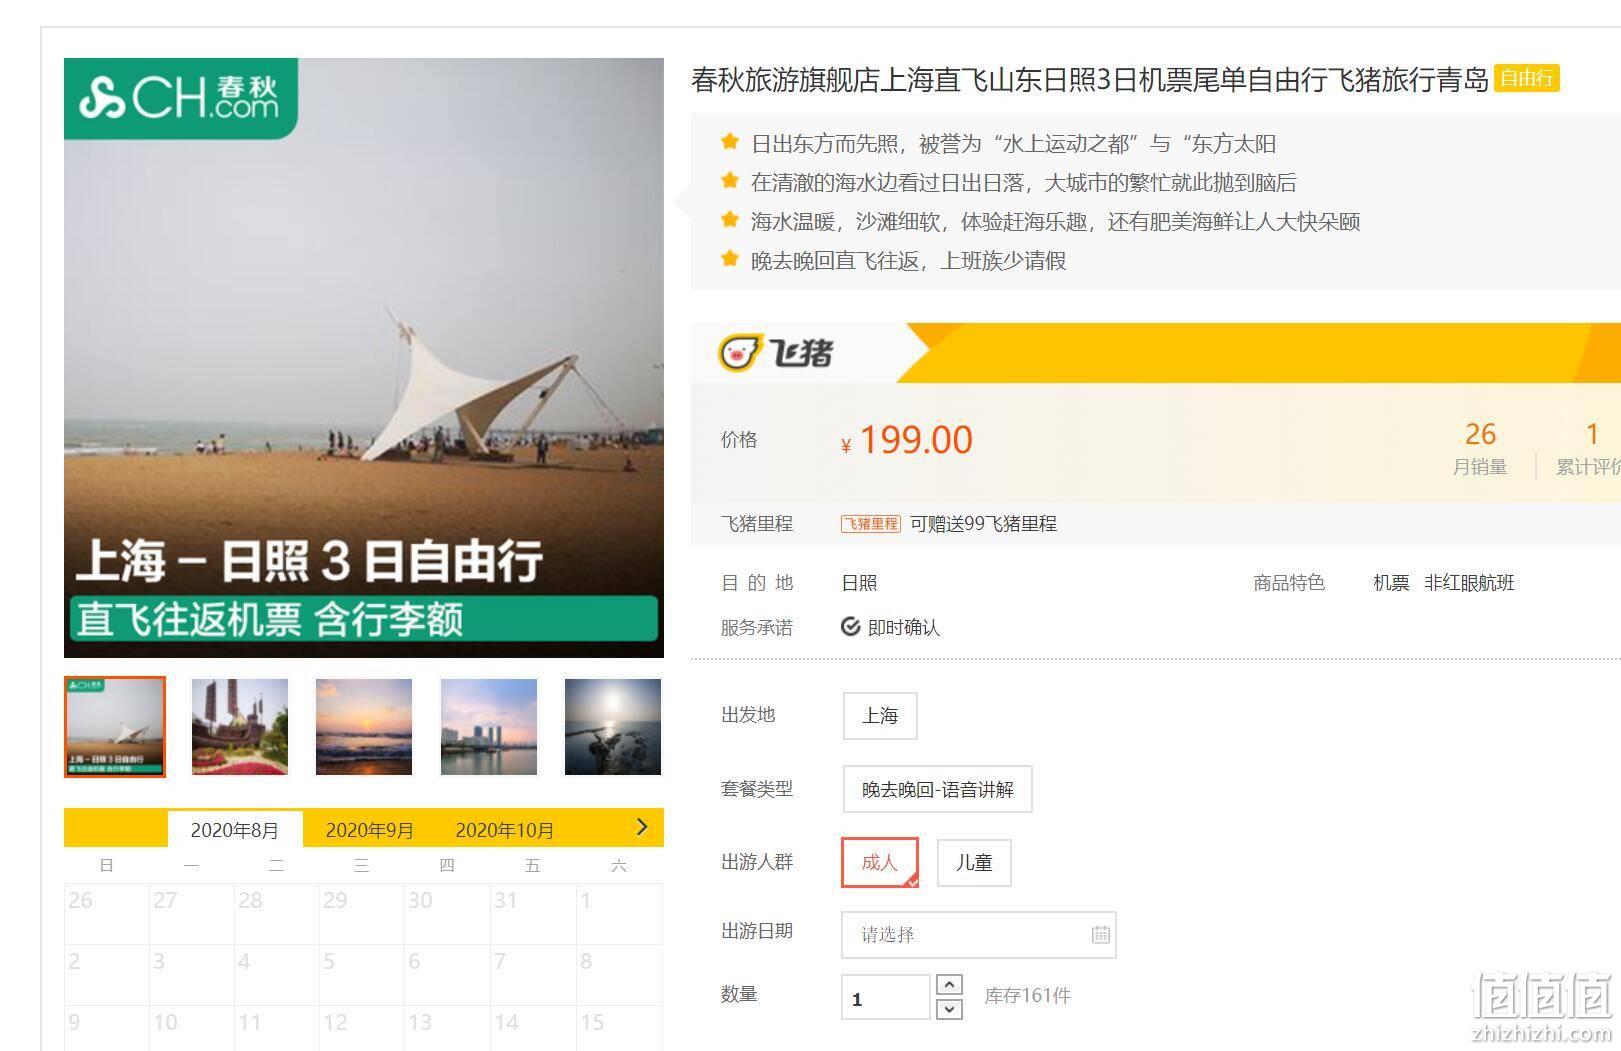
Task: Switch to the 2020年9月 calendar tab
Action: pos(369,830)
